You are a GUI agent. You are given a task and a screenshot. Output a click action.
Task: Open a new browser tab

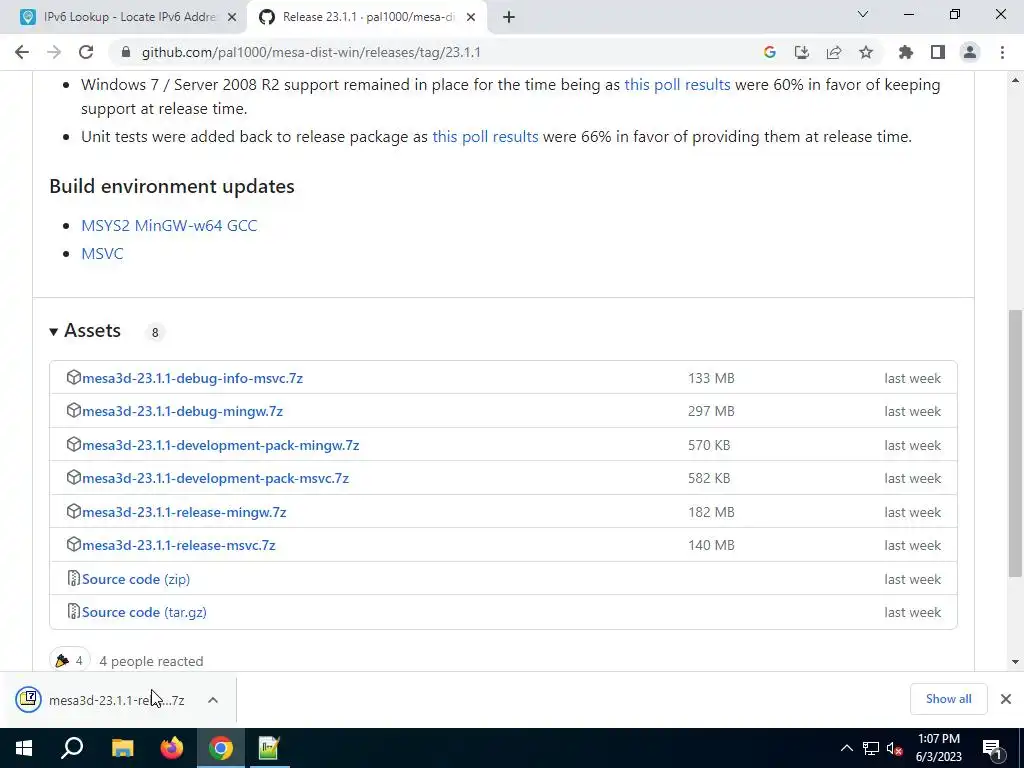[x=509, y=17]
